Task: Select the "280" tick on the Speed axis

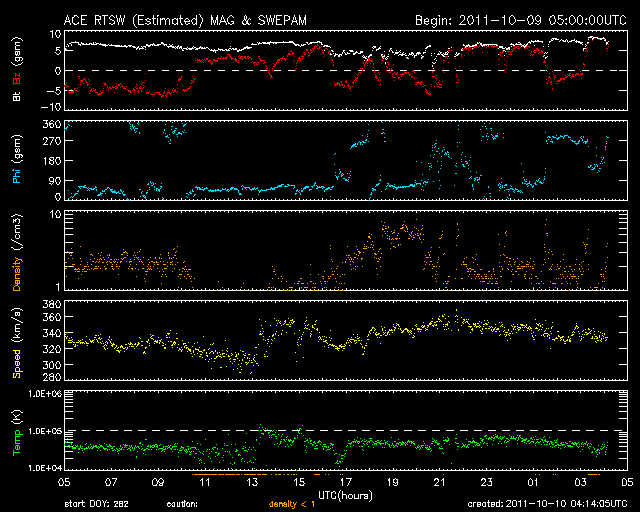Action: [52, 377]
